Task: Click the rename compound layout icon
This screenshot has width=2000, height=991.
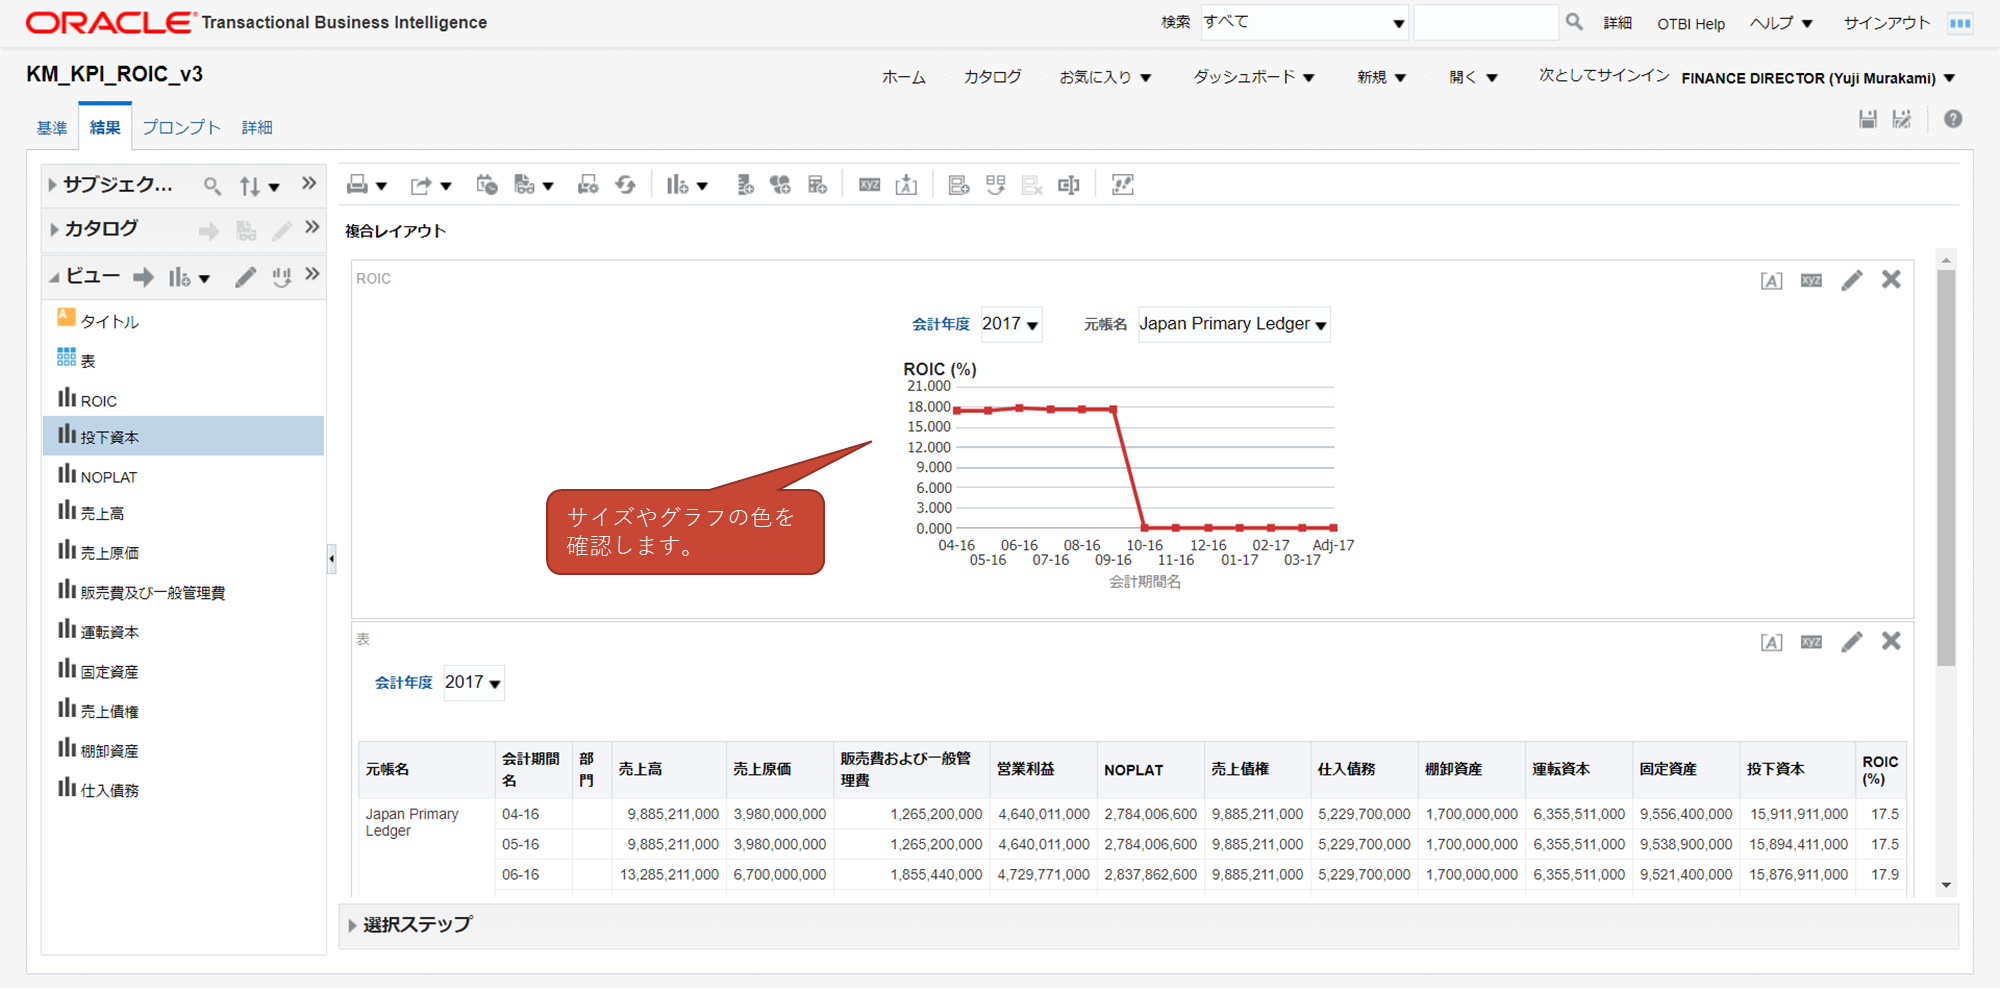Action: tap(1069, 185)
